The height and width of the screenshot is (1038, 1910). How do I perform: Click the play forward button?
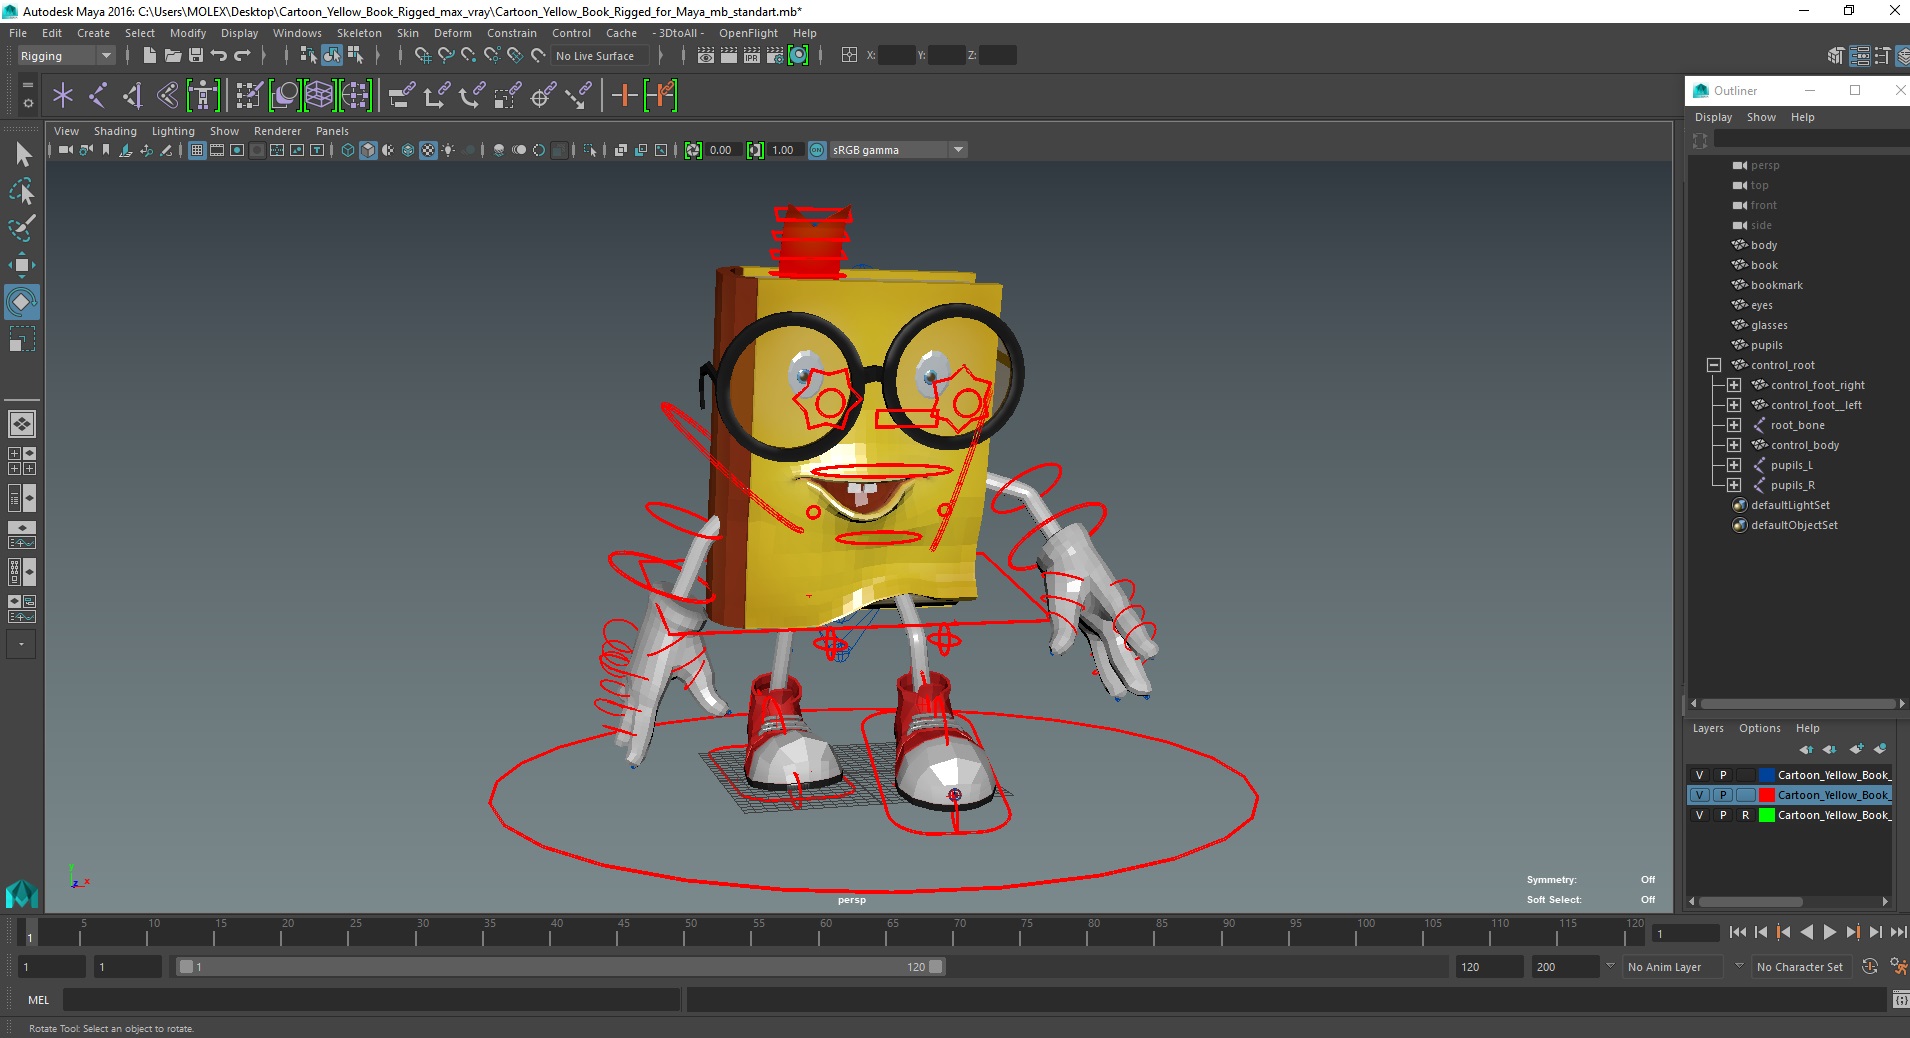coord(1829,932)
